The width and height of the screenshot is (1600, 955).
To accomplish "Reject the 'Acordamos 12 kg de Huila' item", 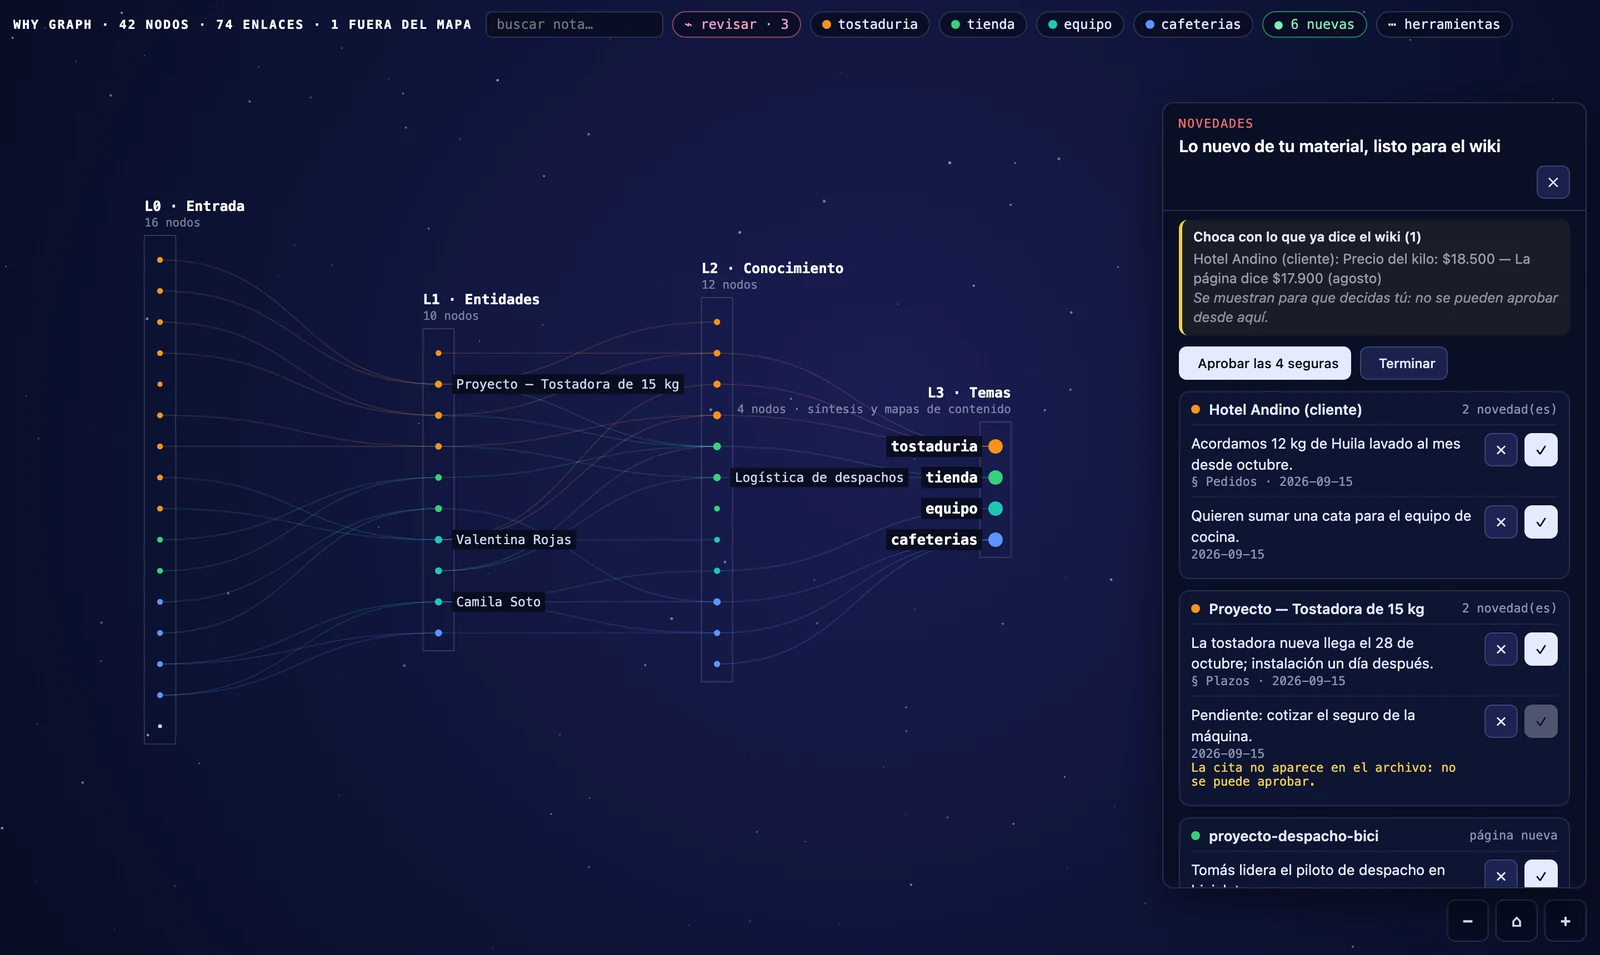I will coord(1501,450).
